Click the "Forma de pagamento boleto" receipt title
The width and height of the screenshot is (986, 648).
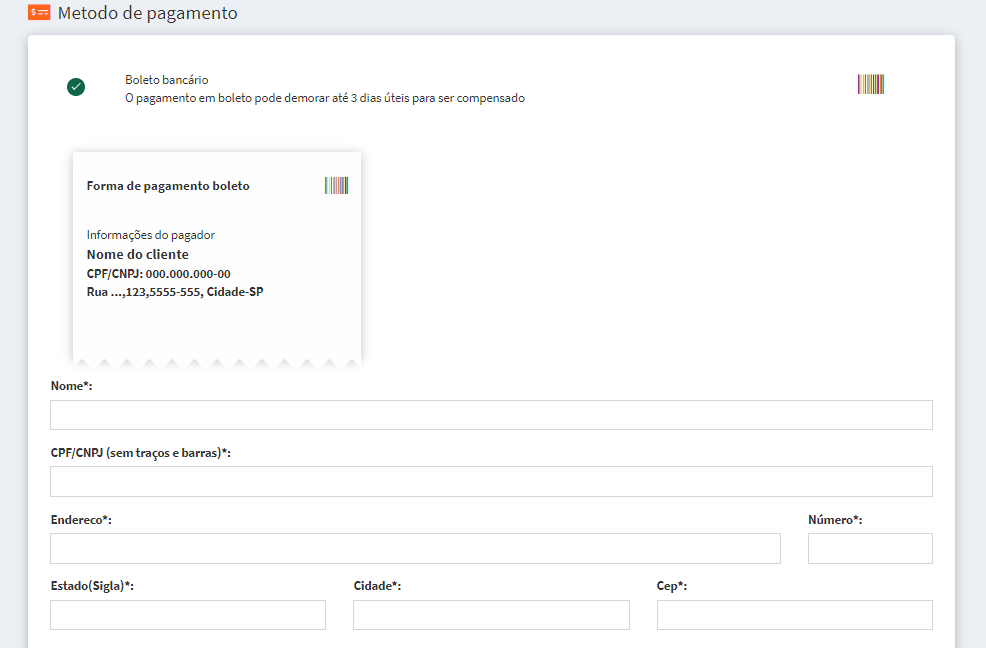pos(168,186)
